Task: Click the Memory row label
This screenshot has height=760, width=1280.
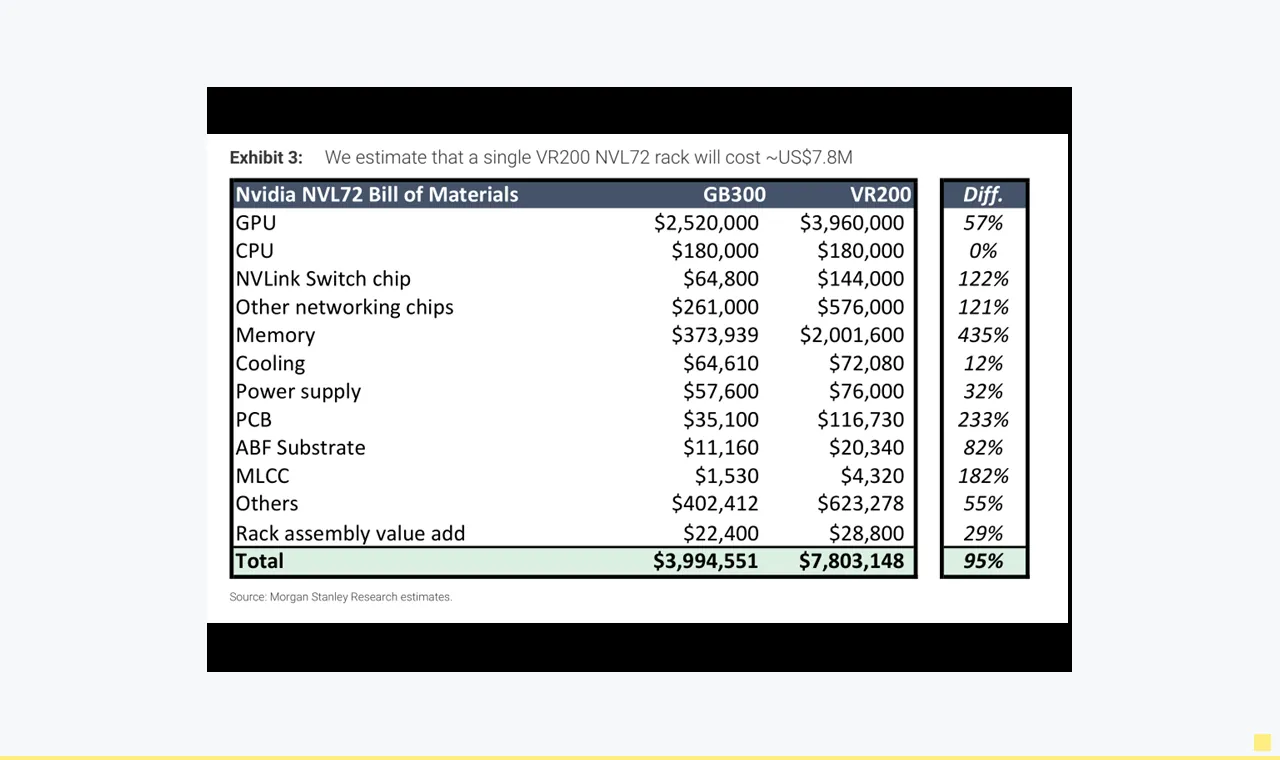Action: point(276,335)
